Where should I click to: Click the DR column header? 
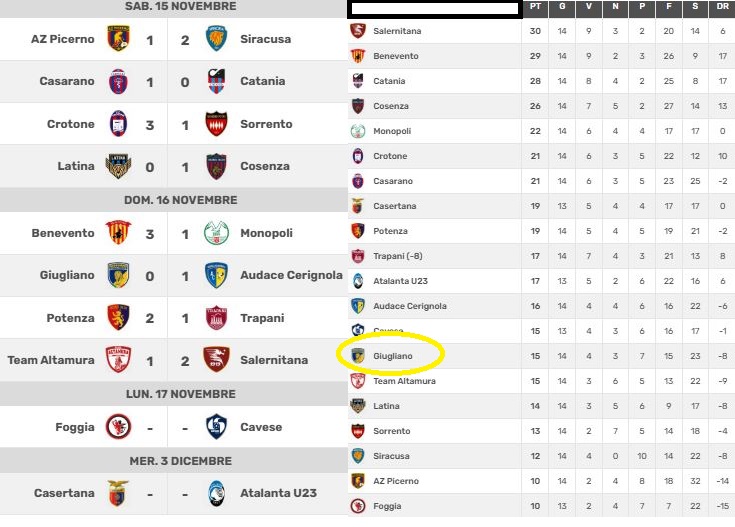(722, 7)
